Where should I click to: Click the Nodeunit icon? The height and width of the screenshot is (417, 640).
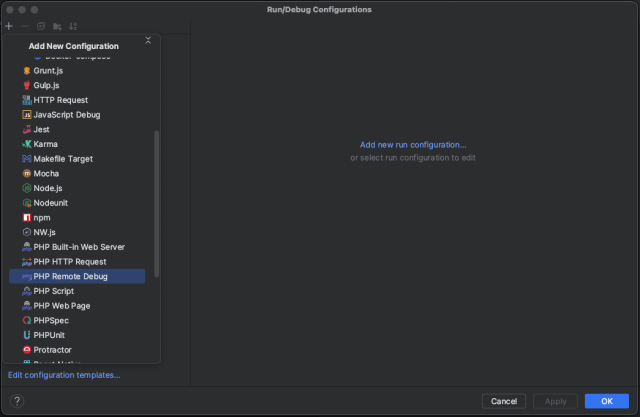tap(27, 203)
